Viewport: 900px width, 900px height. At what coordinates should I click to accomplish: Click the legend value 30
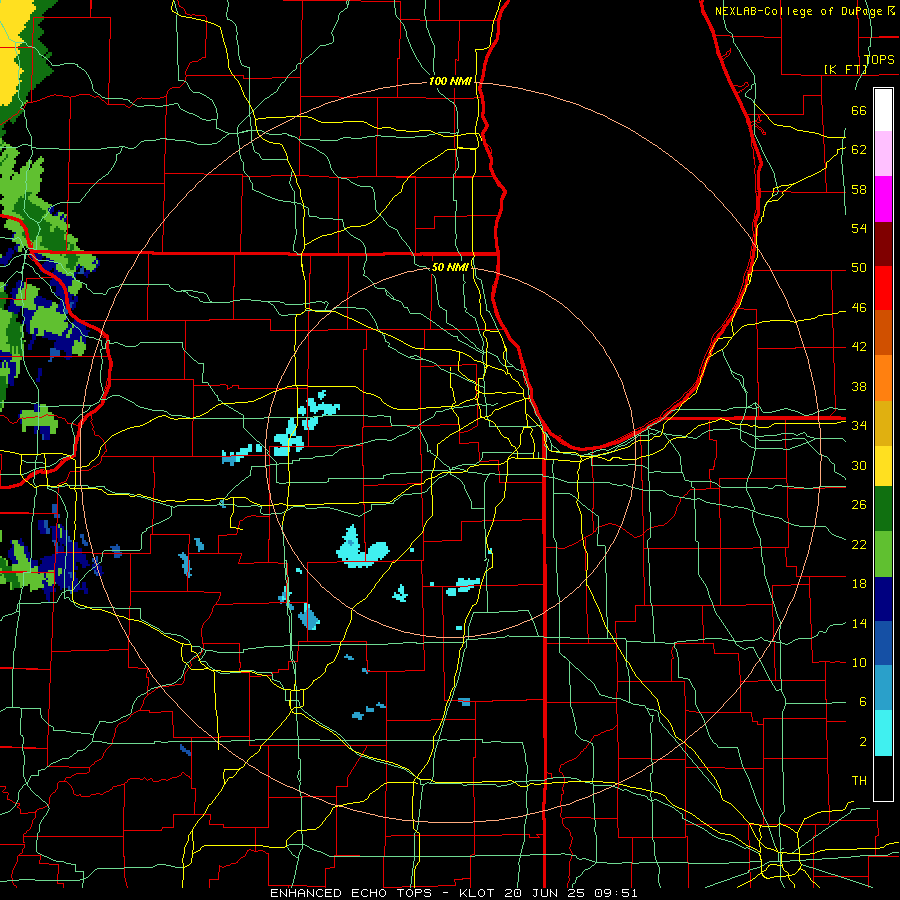[x=859, y=465]
